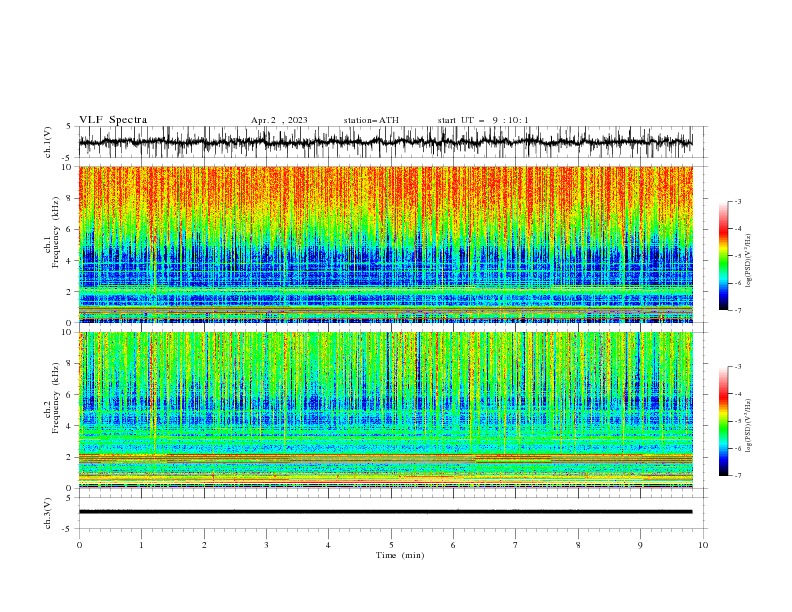Click the "8" tick label on time axis

578,545
